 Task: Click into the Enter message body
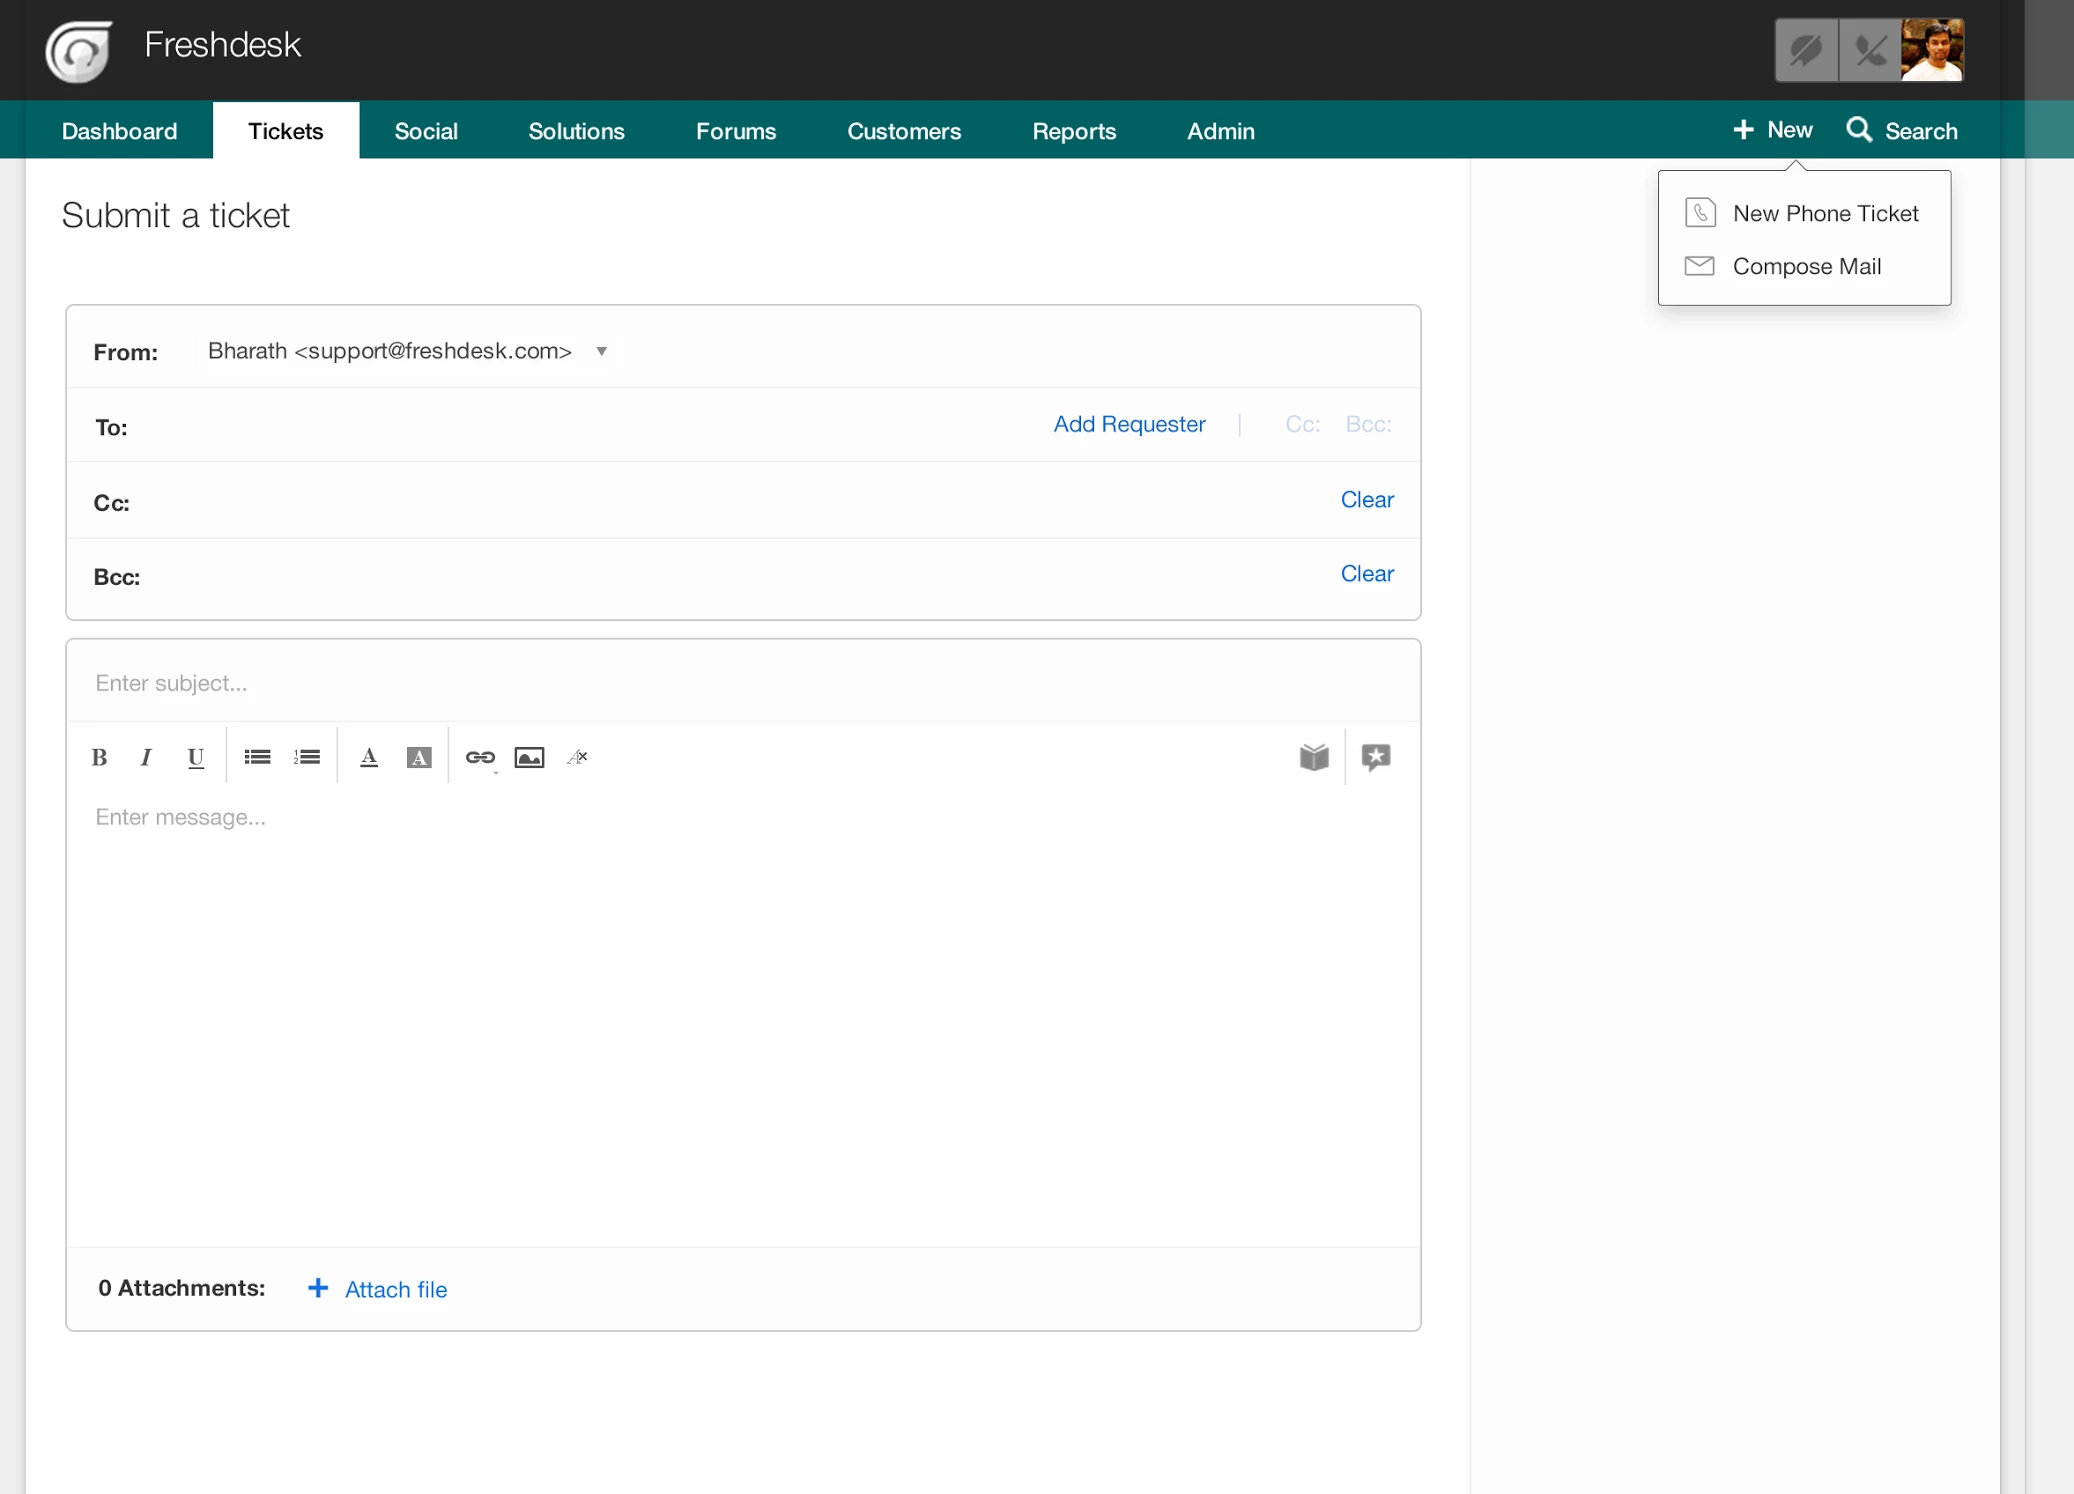pos(743,1016)
